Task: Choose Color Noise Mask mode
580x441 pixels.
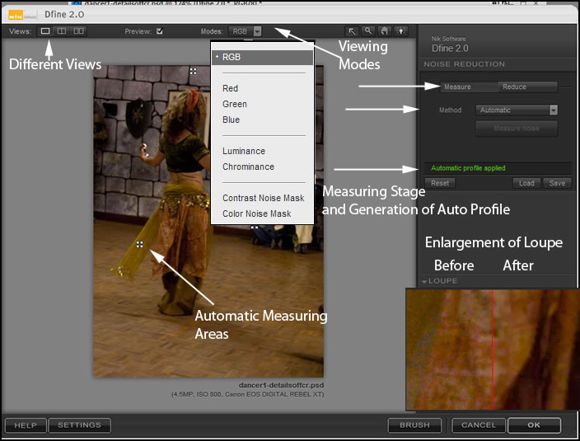Action: click(257, 214)
